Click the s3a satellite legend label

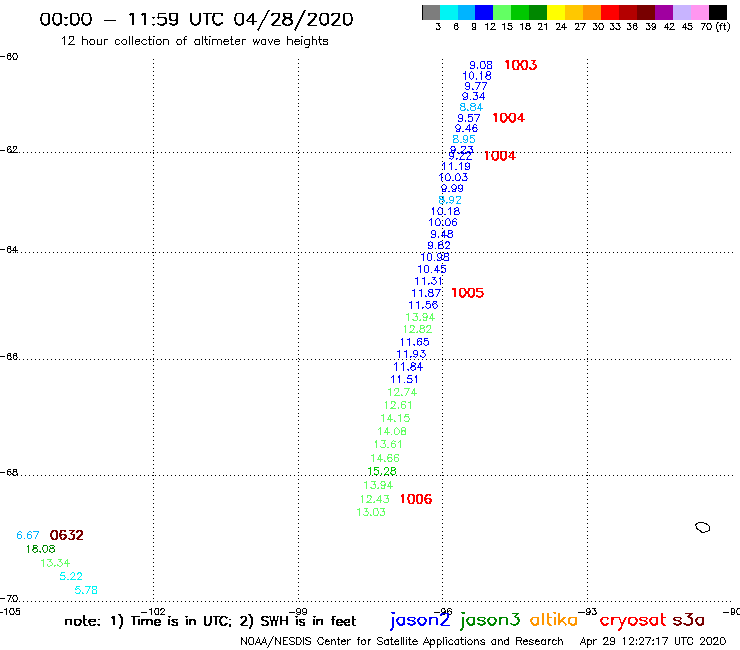689,621
